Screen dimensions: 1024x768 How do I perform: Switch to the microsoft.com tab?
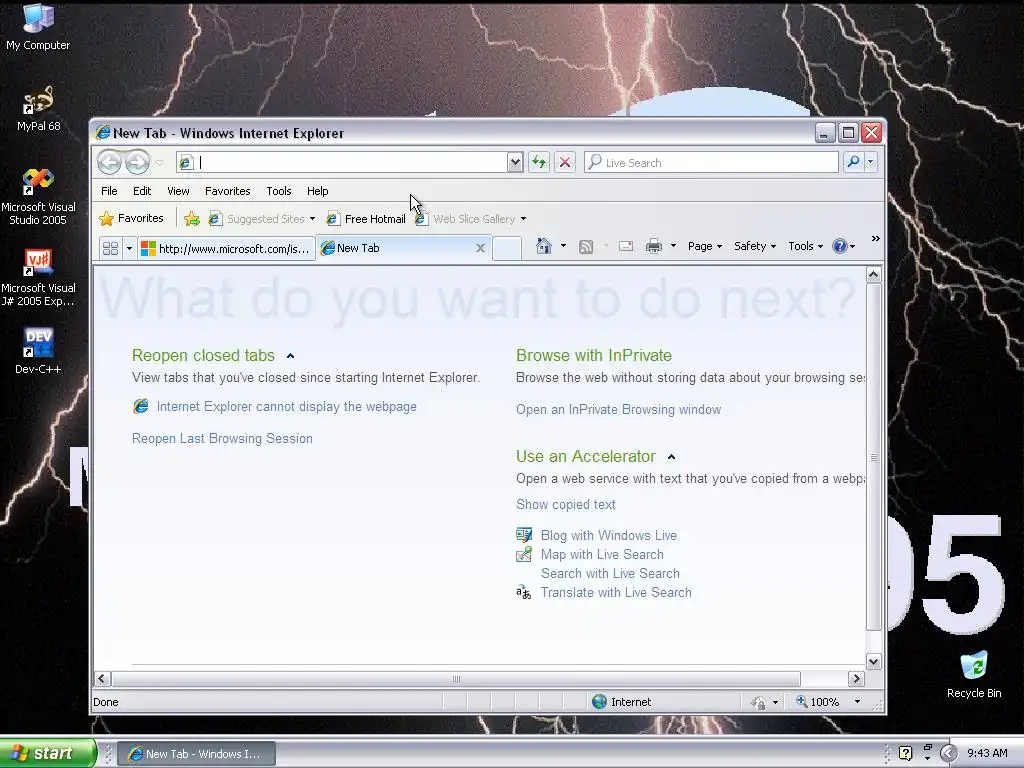227,248
